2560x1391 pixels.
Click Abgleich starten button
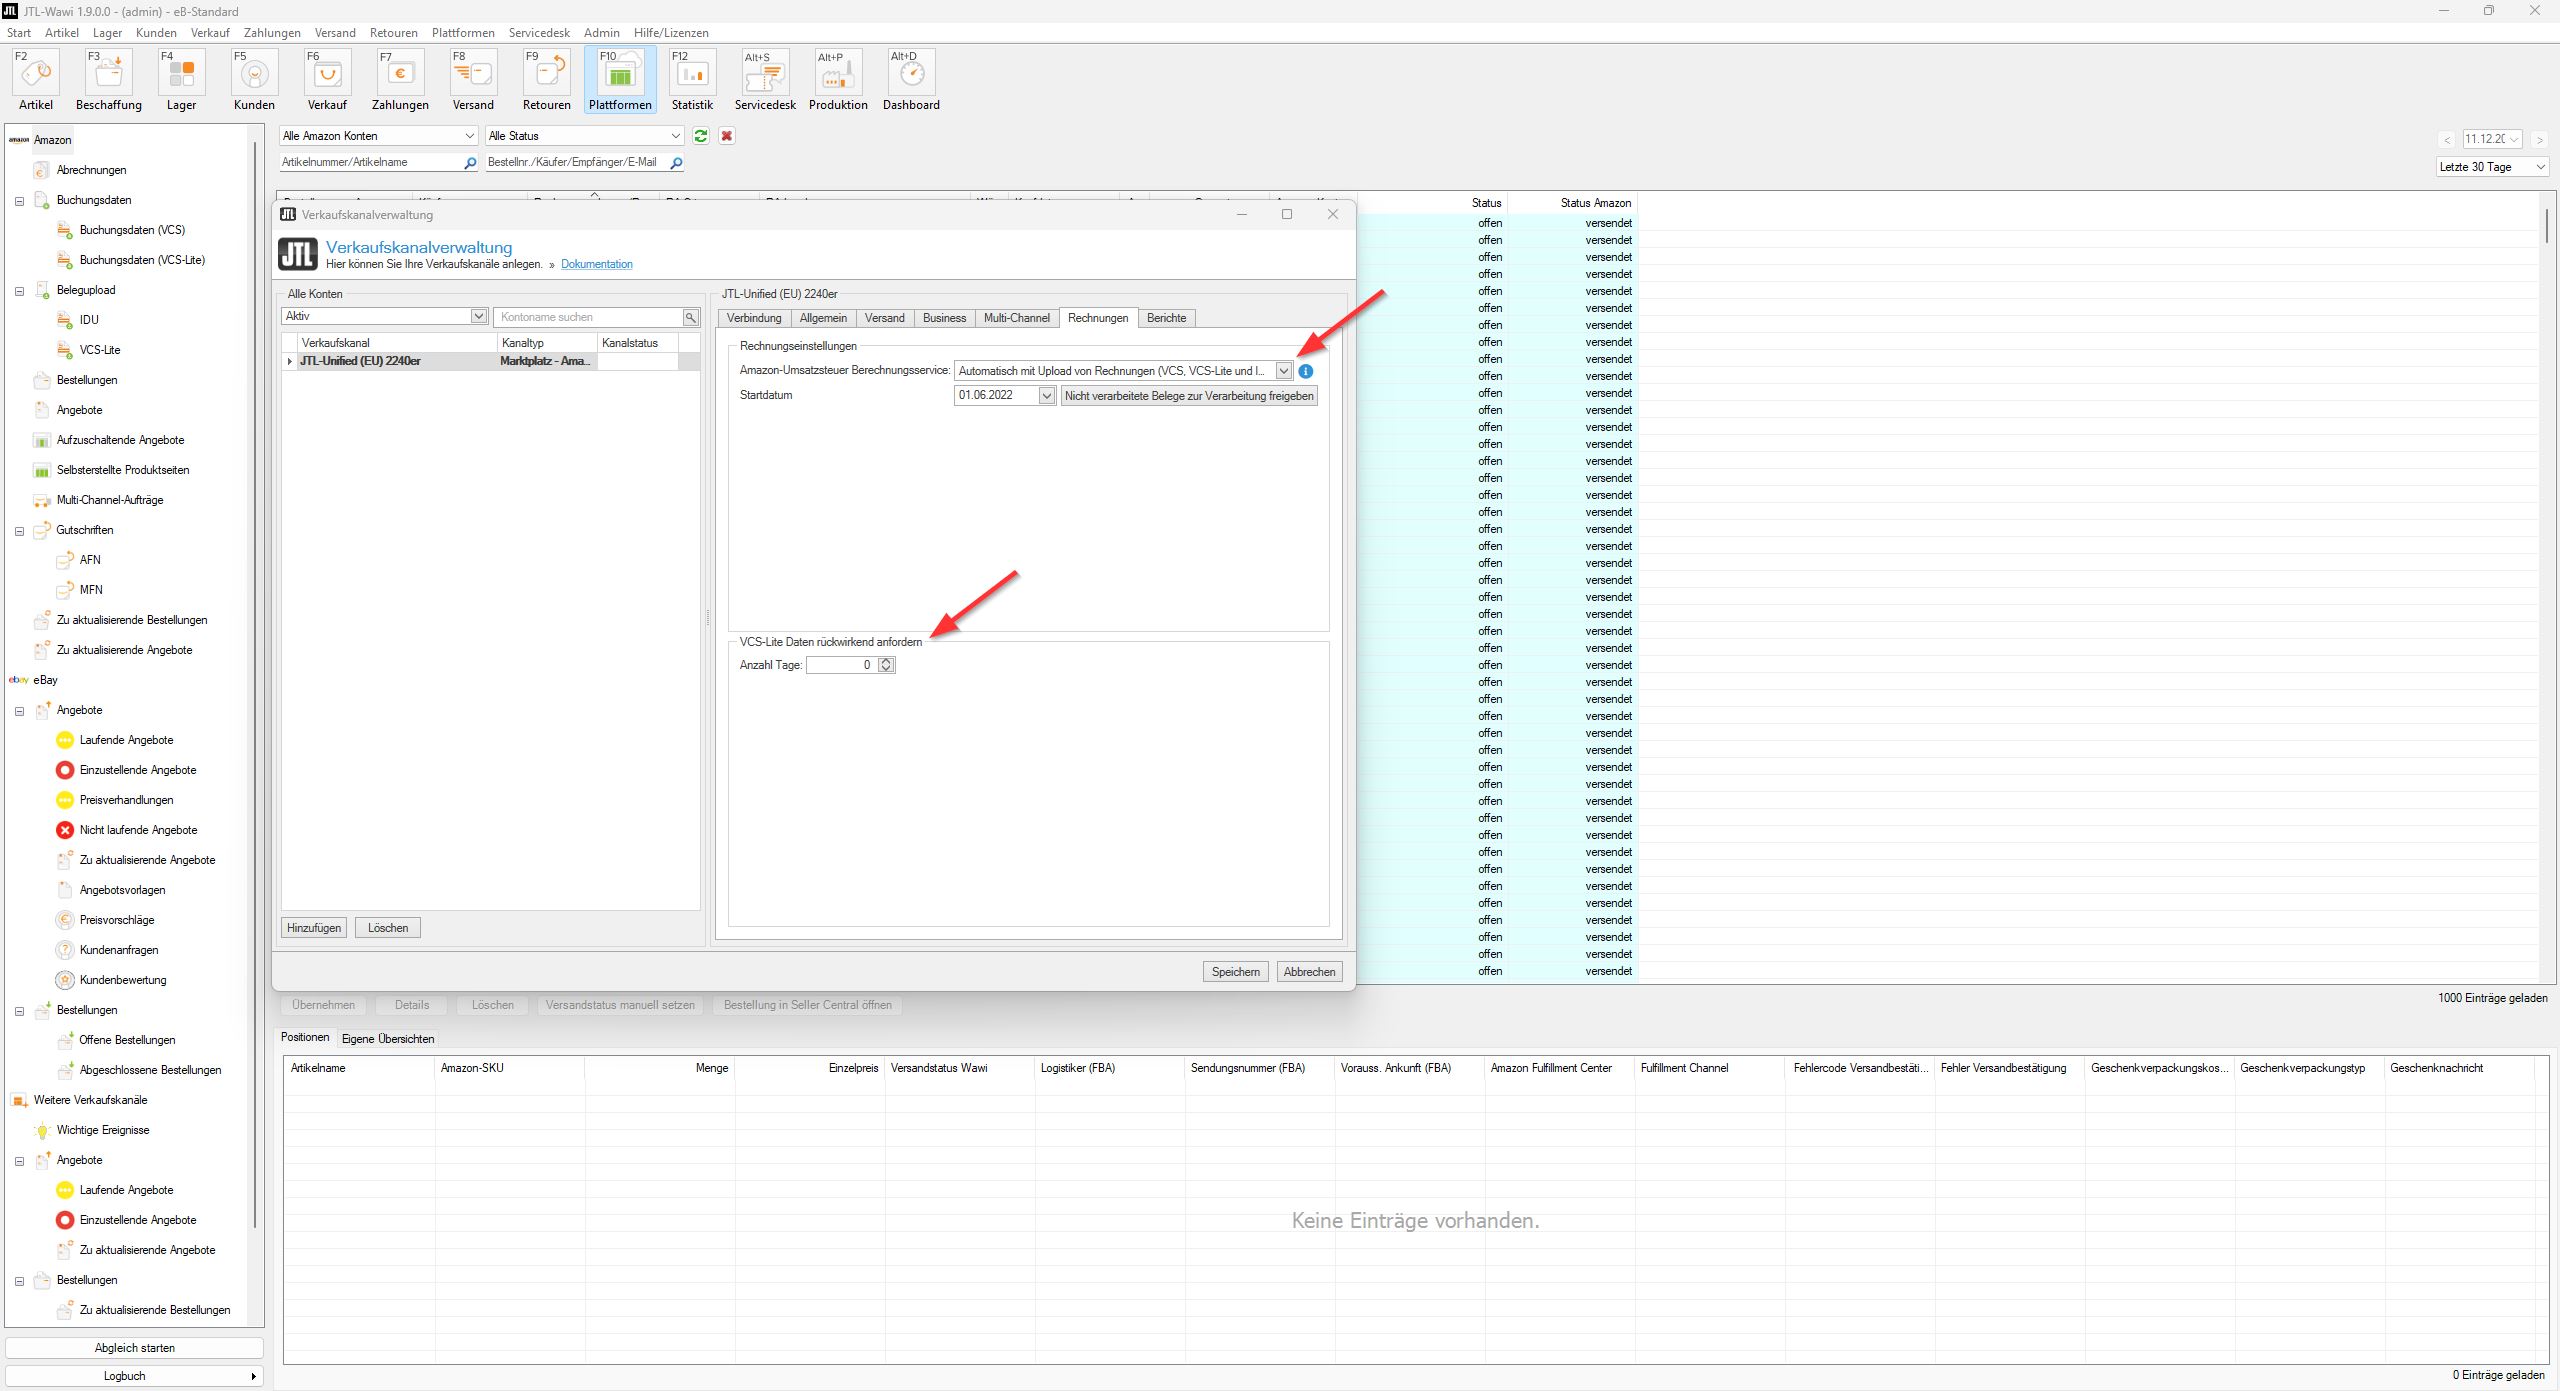click(134, 1348)
